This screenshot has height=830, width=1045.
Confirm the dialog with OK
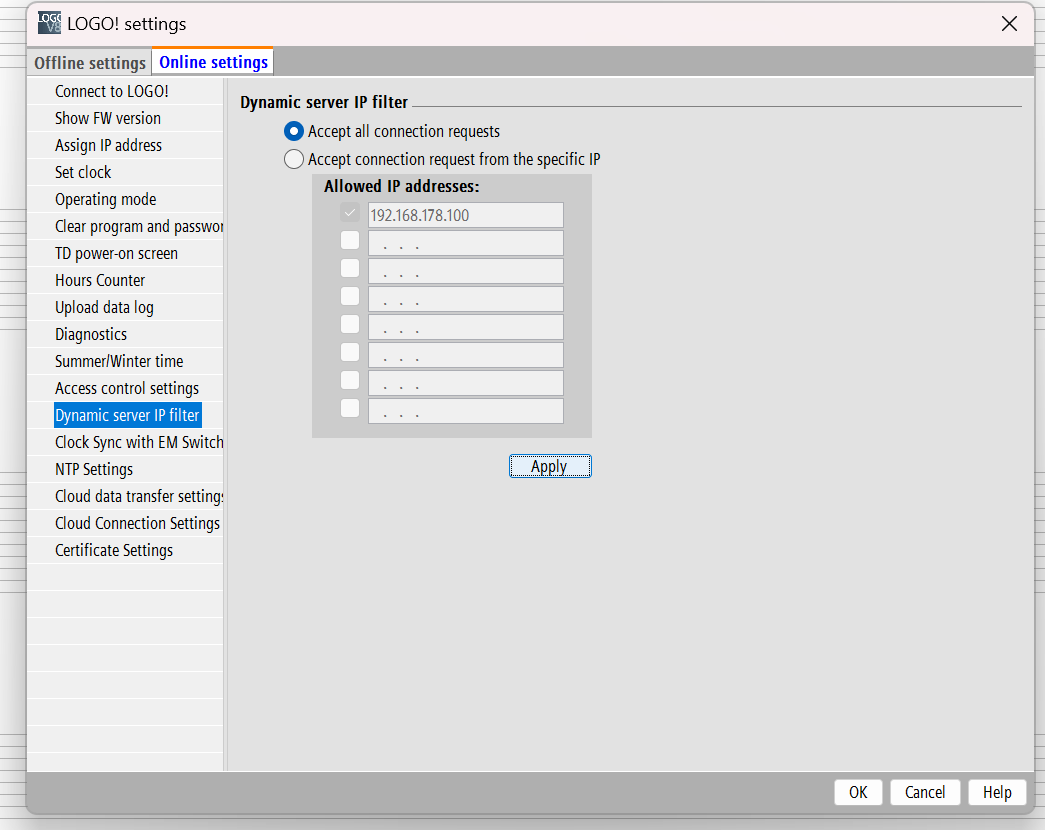click(858, 792)
